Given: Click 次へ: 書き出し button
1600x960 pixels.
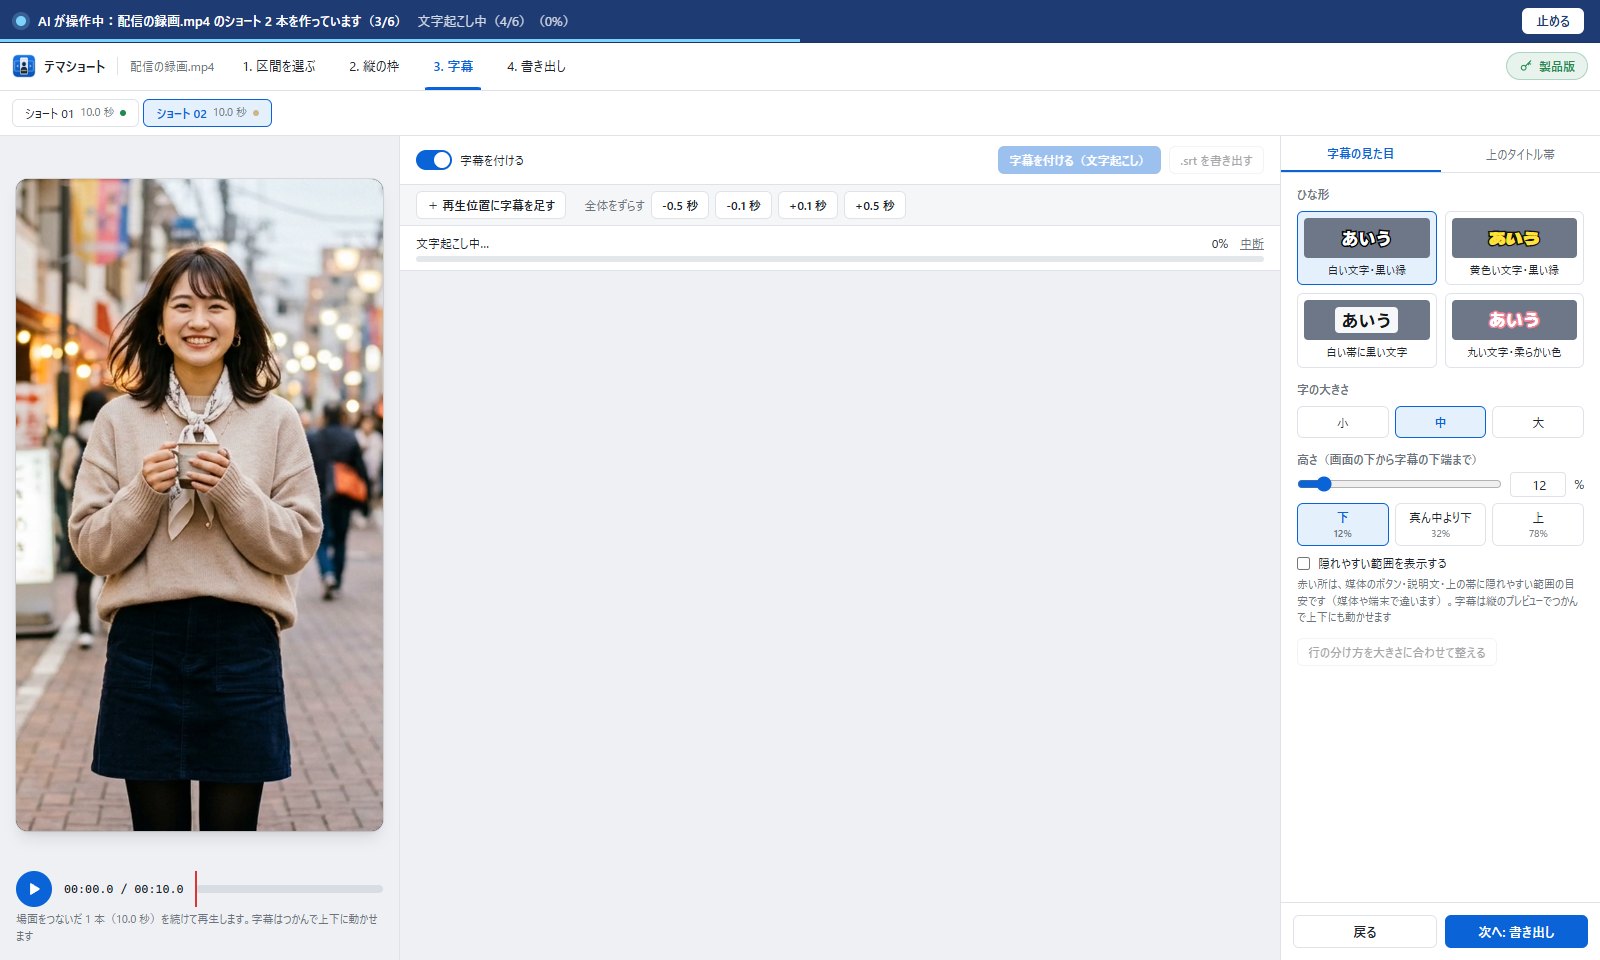Looking at the screenshot, I should 1516,932.
